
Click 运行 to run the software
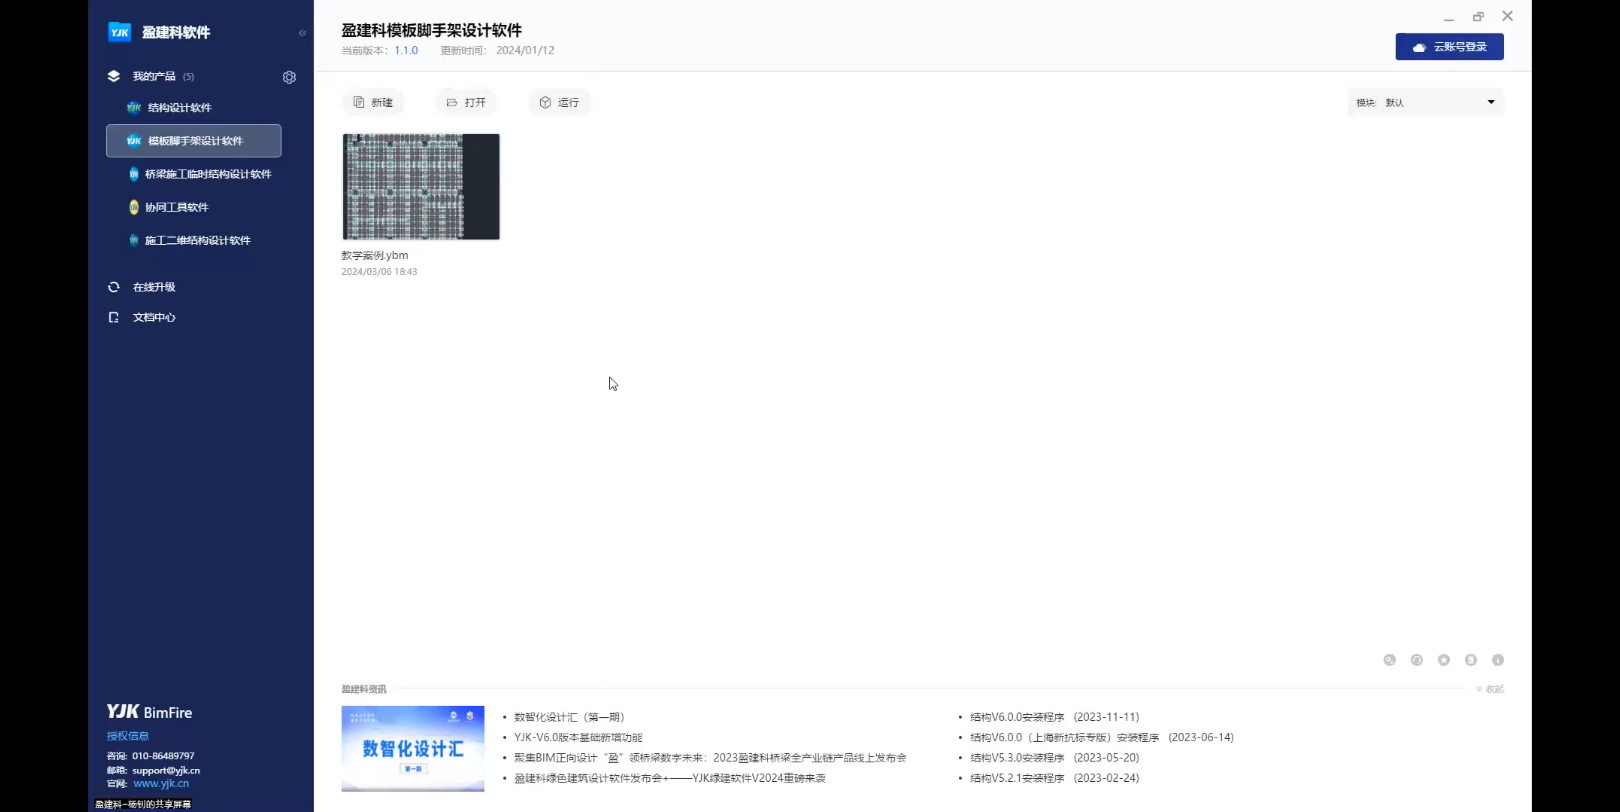[x=559, y=102]
